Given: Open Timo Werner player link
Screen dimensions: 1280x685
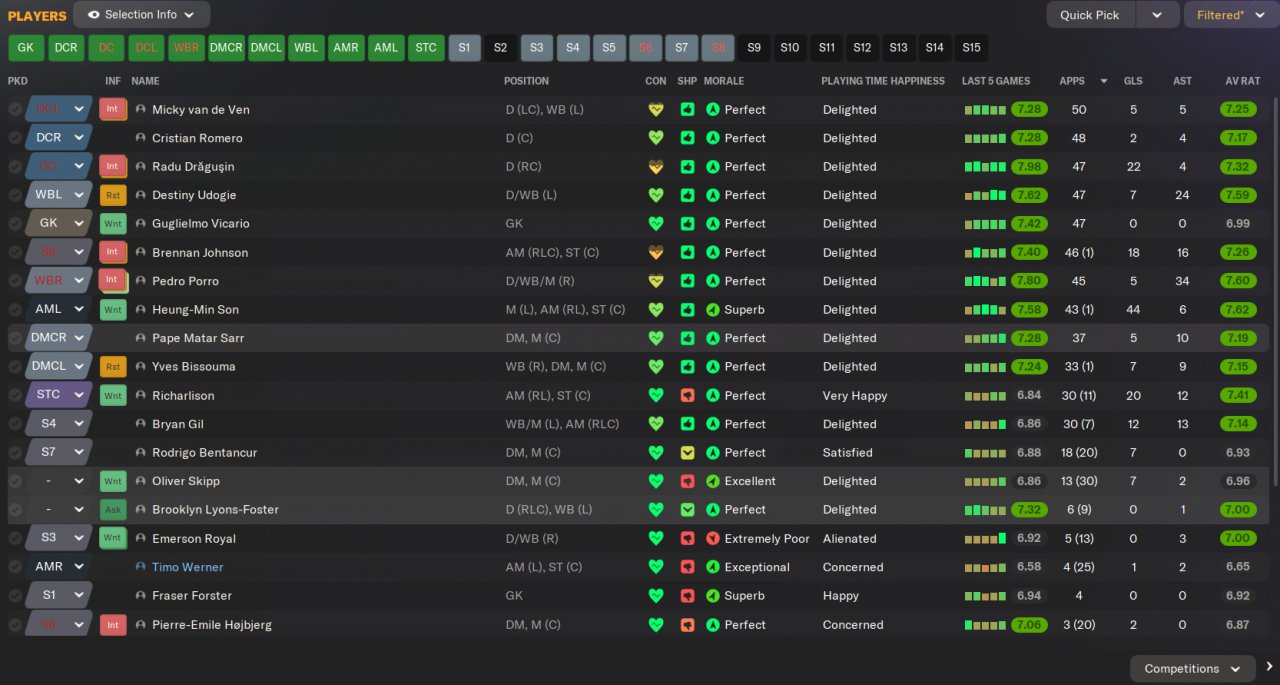Looking at the screenshot, I should pos(188,567).
